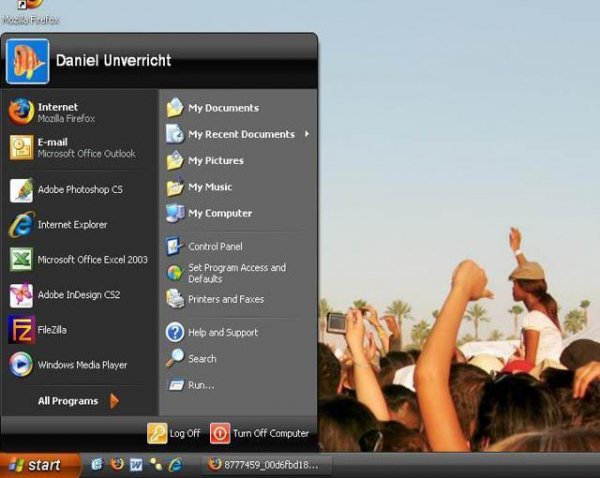Viewport: 600px width, 478px height.
Task: Expand All Programs with the orange arrow
Action: coord(114,401)
